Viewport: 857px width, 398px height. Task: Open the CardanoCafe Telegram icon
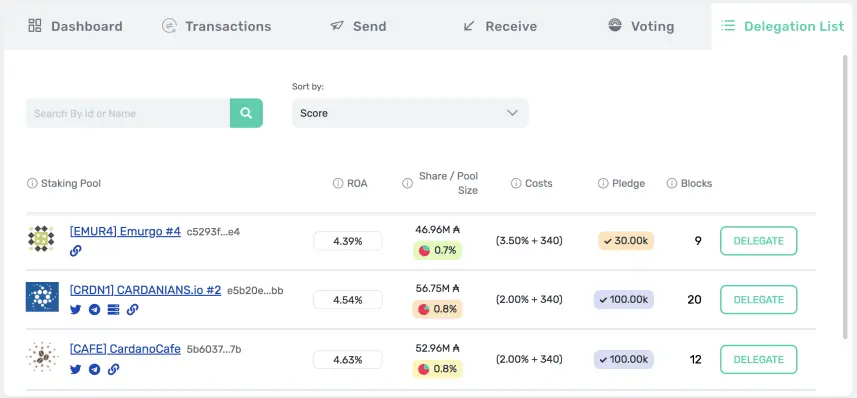(x=95, y=369)
